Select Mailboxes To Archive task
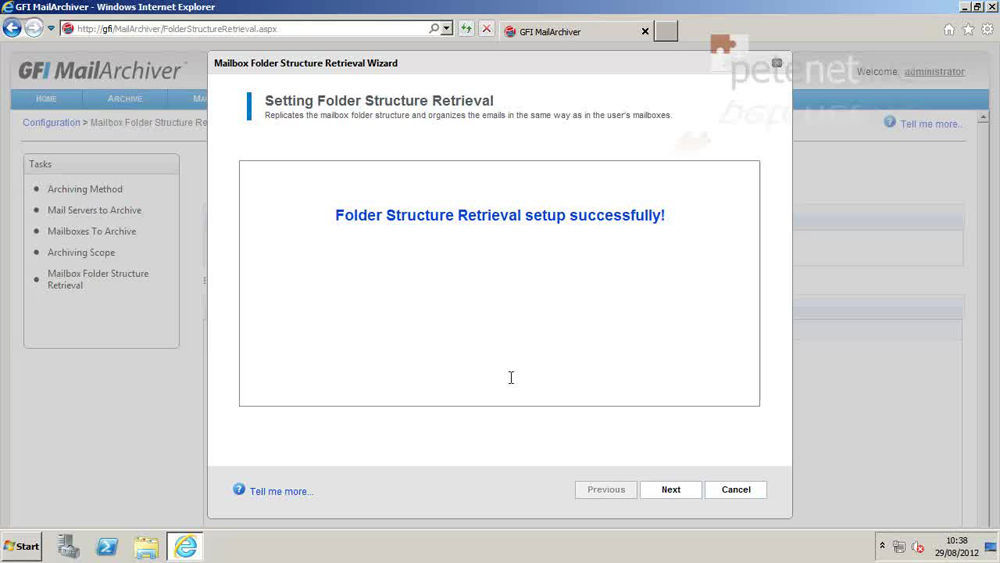 tap(92, 231)
